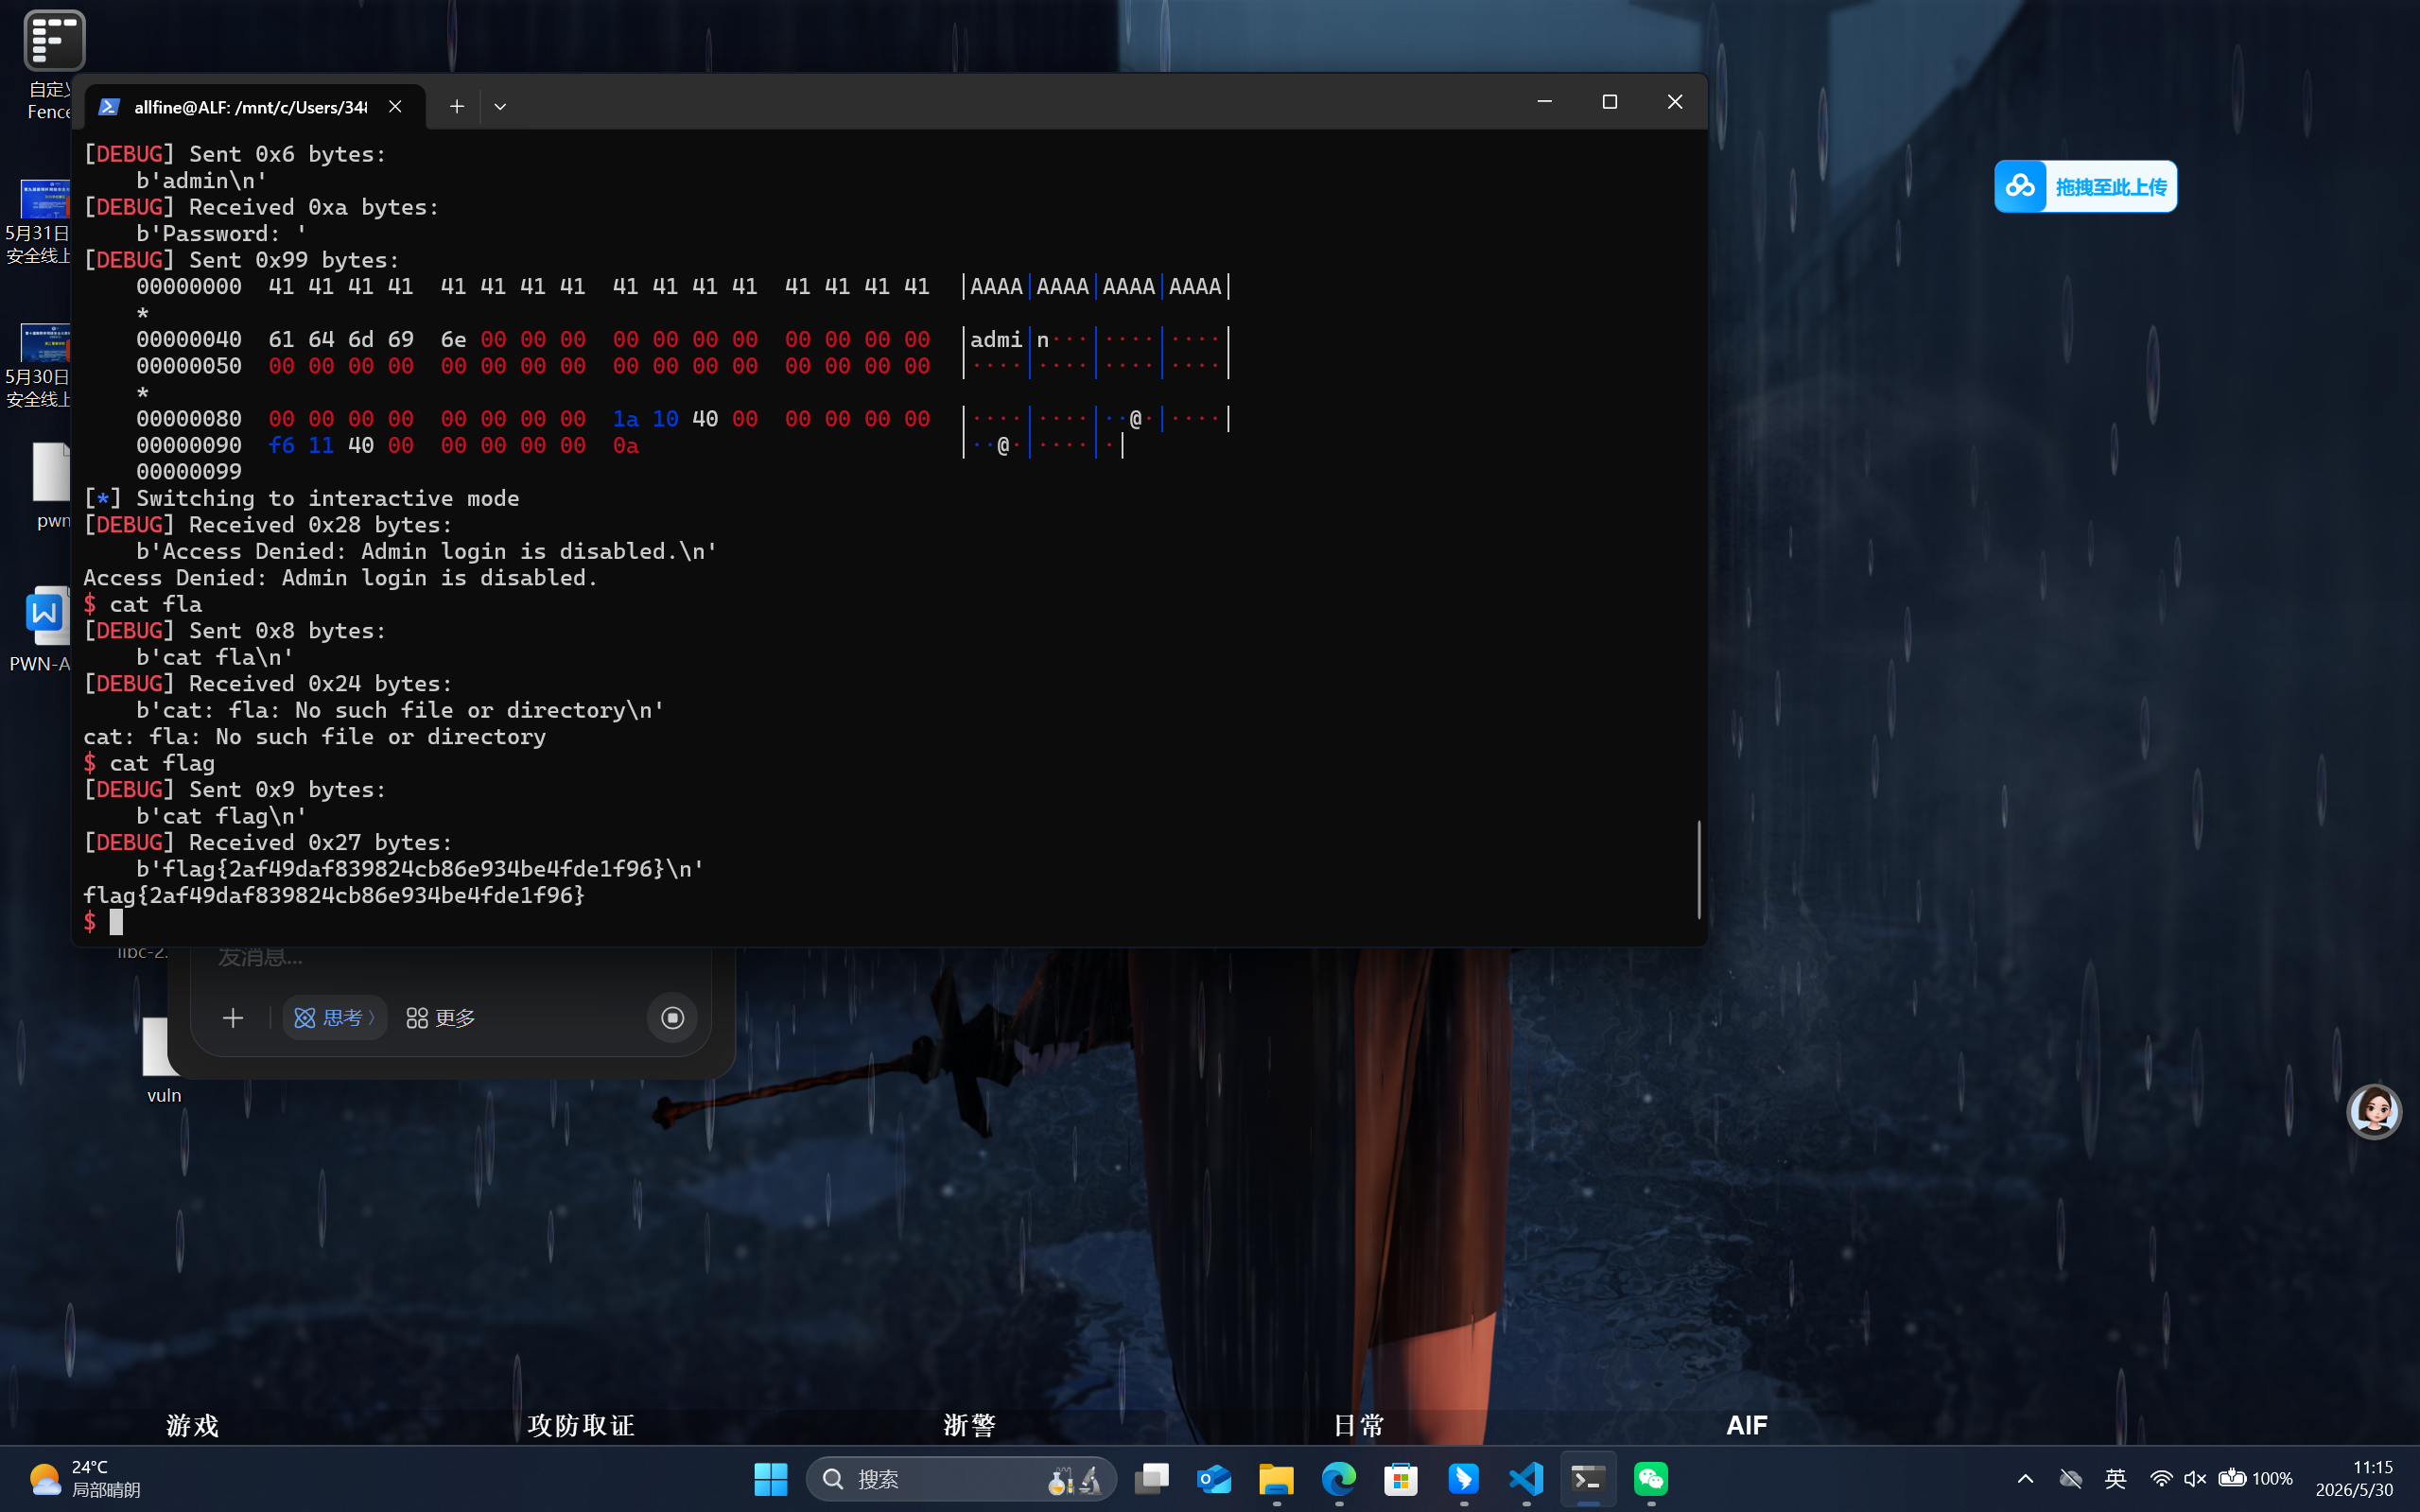Click the terminal prompt cursor line
The width and height of the screenshot is (2420, 1512).
click(103, 922)
